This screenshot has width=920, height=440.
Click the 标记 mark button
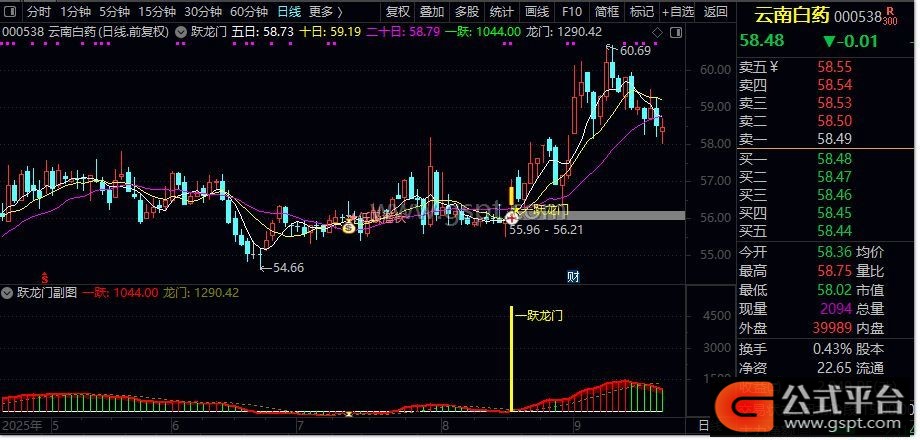[641, 12]
